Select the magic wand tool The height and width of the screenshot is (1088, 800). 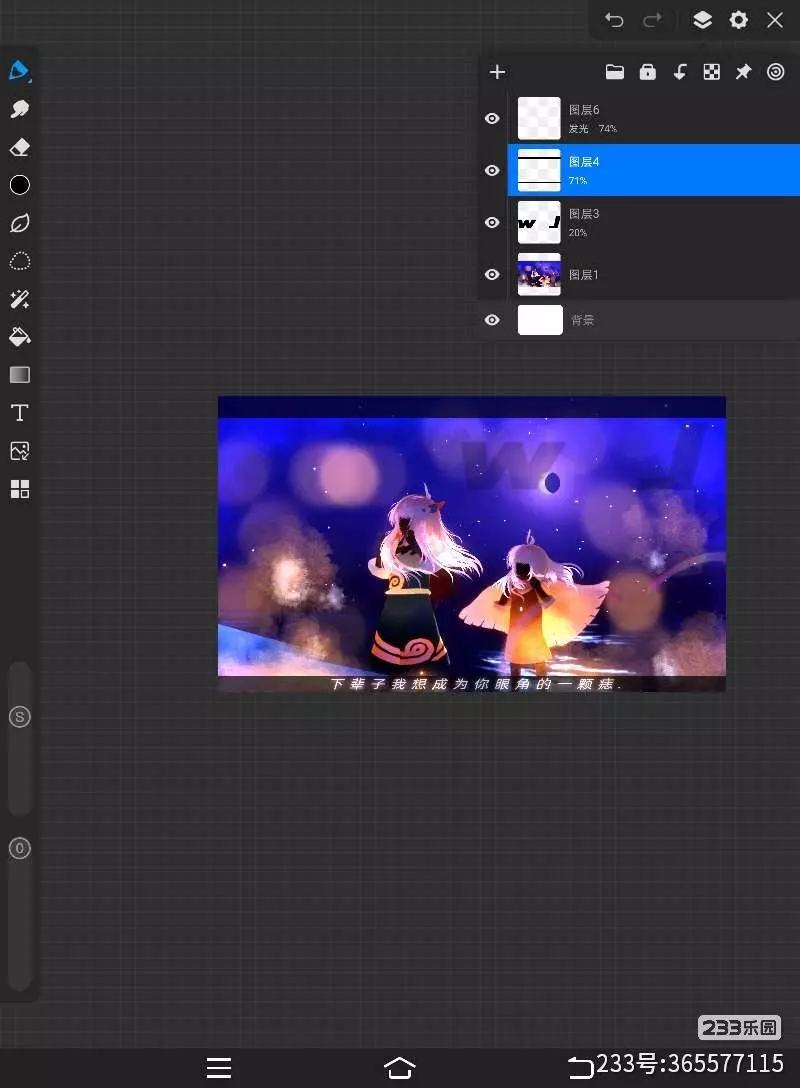pyautogui.click(x=19, y=299)
